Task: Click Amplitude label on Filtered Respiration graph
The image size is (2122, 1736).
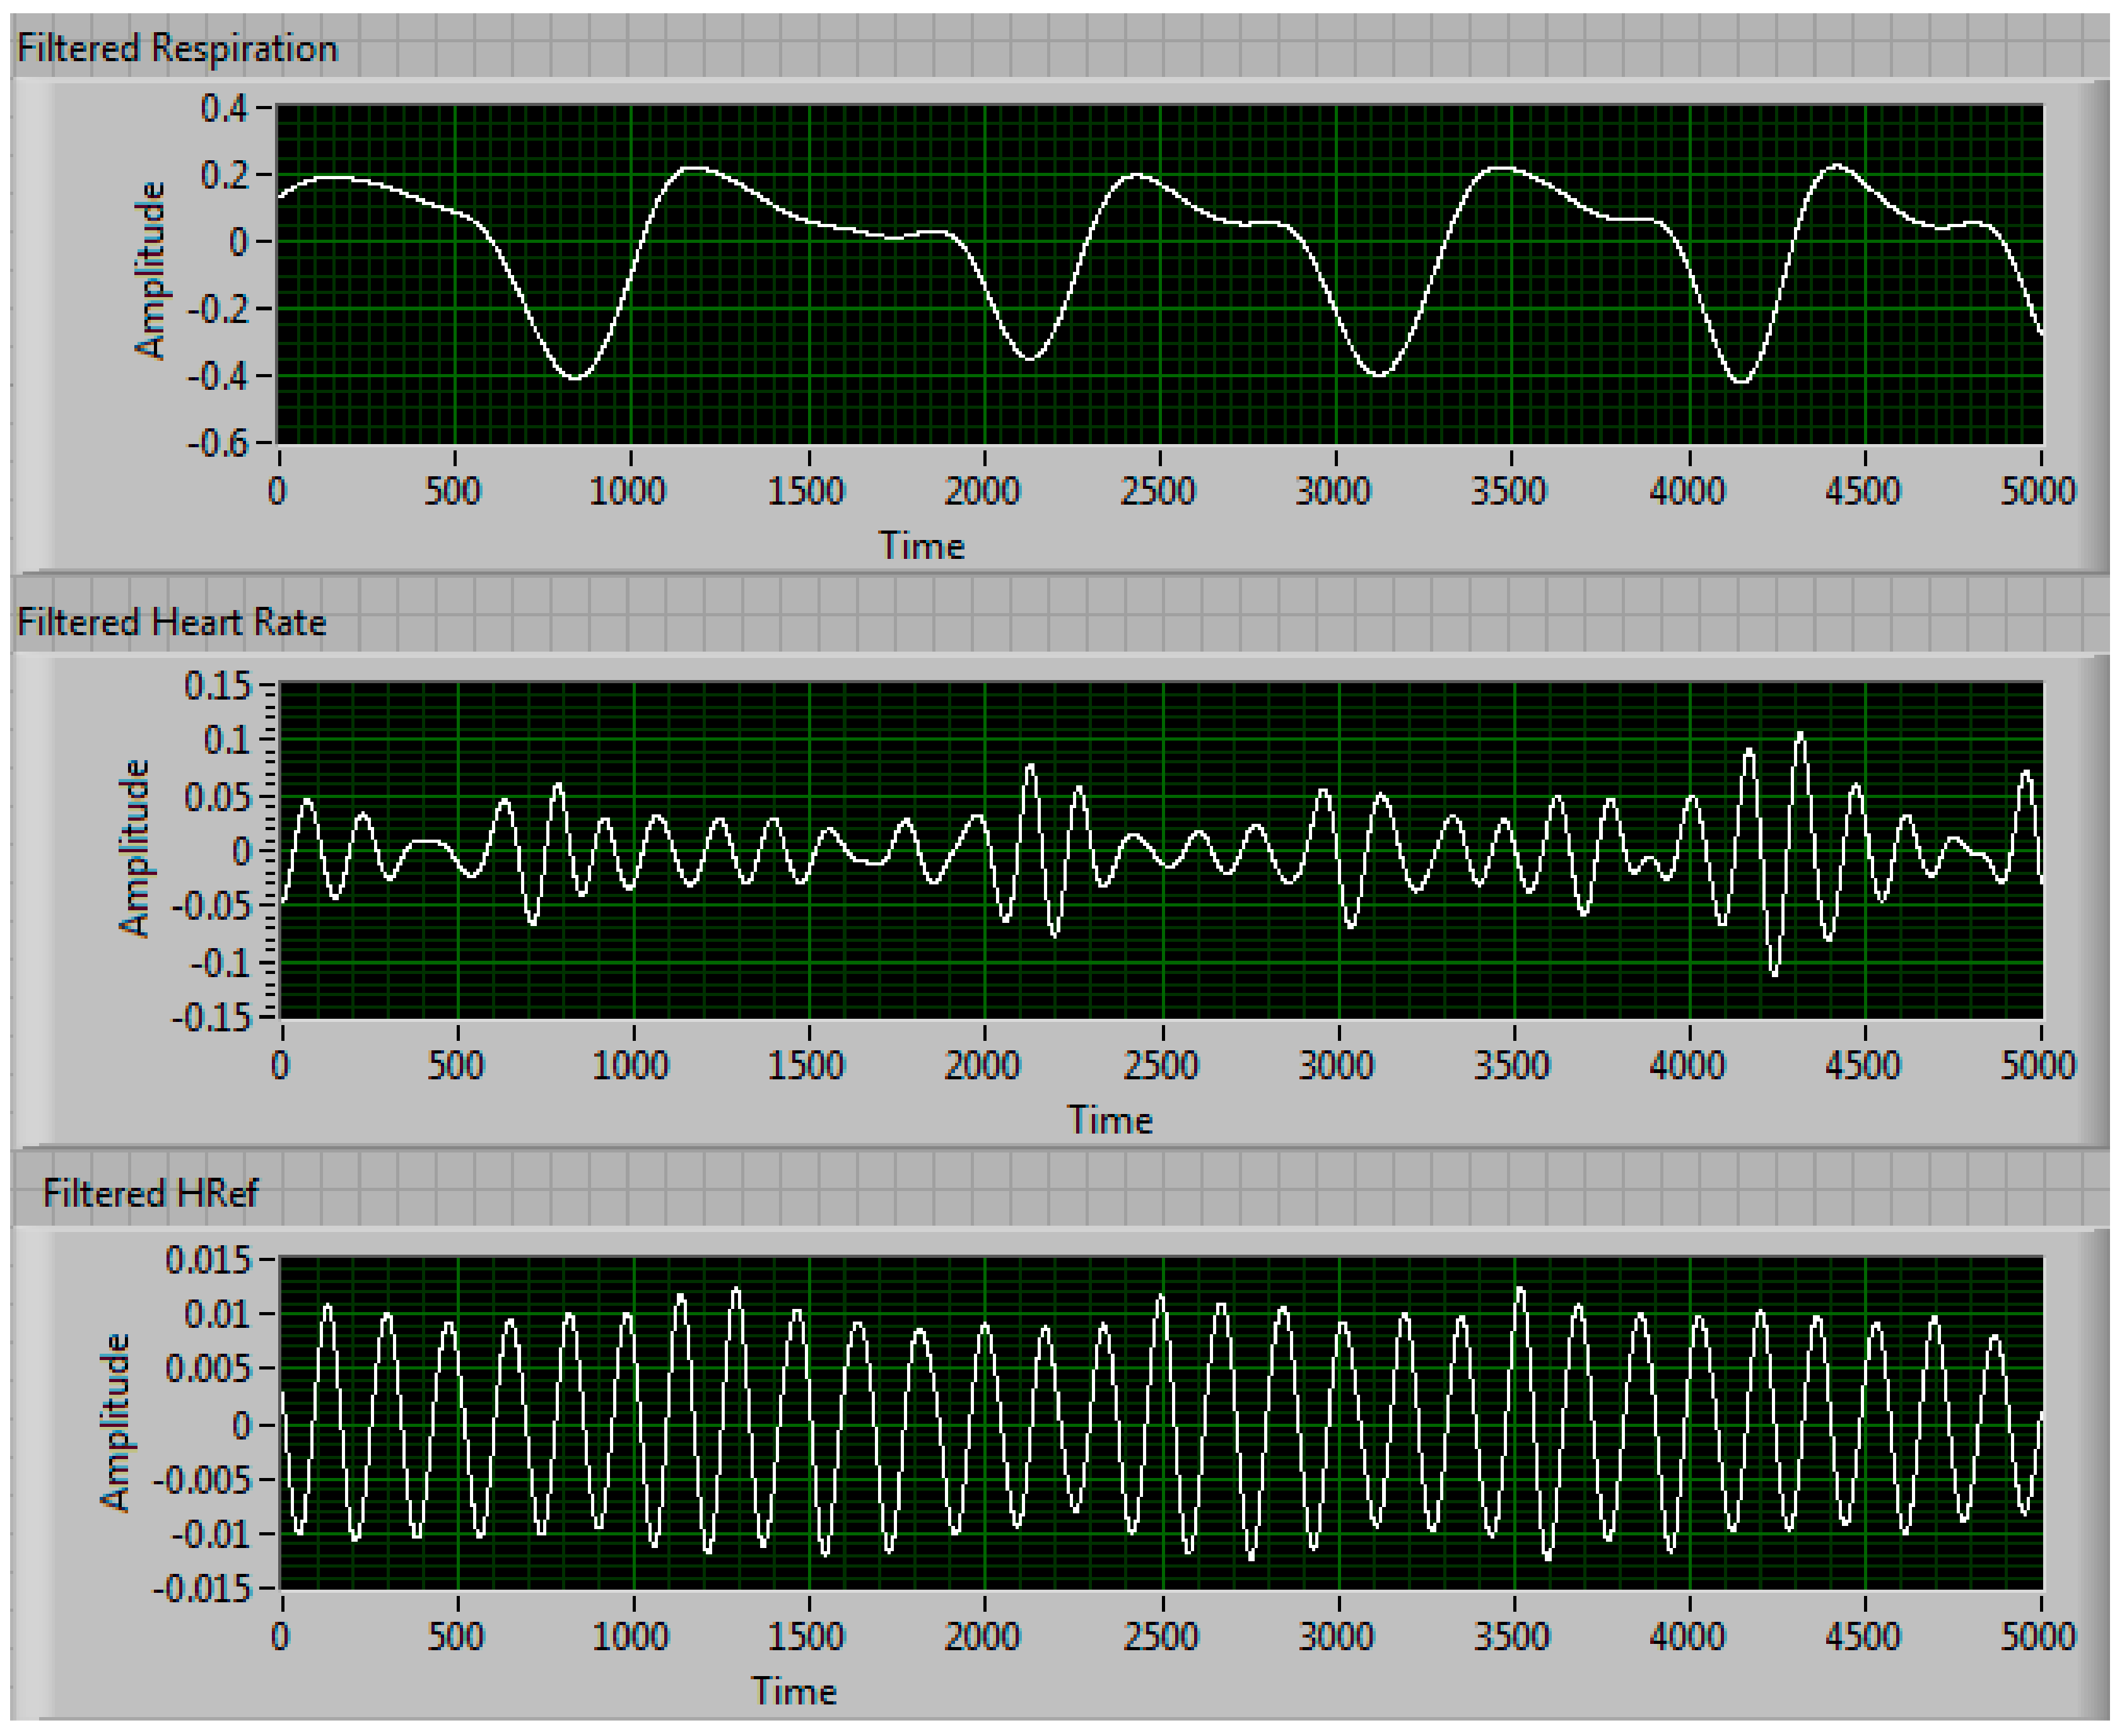Action: click(150, 270)
